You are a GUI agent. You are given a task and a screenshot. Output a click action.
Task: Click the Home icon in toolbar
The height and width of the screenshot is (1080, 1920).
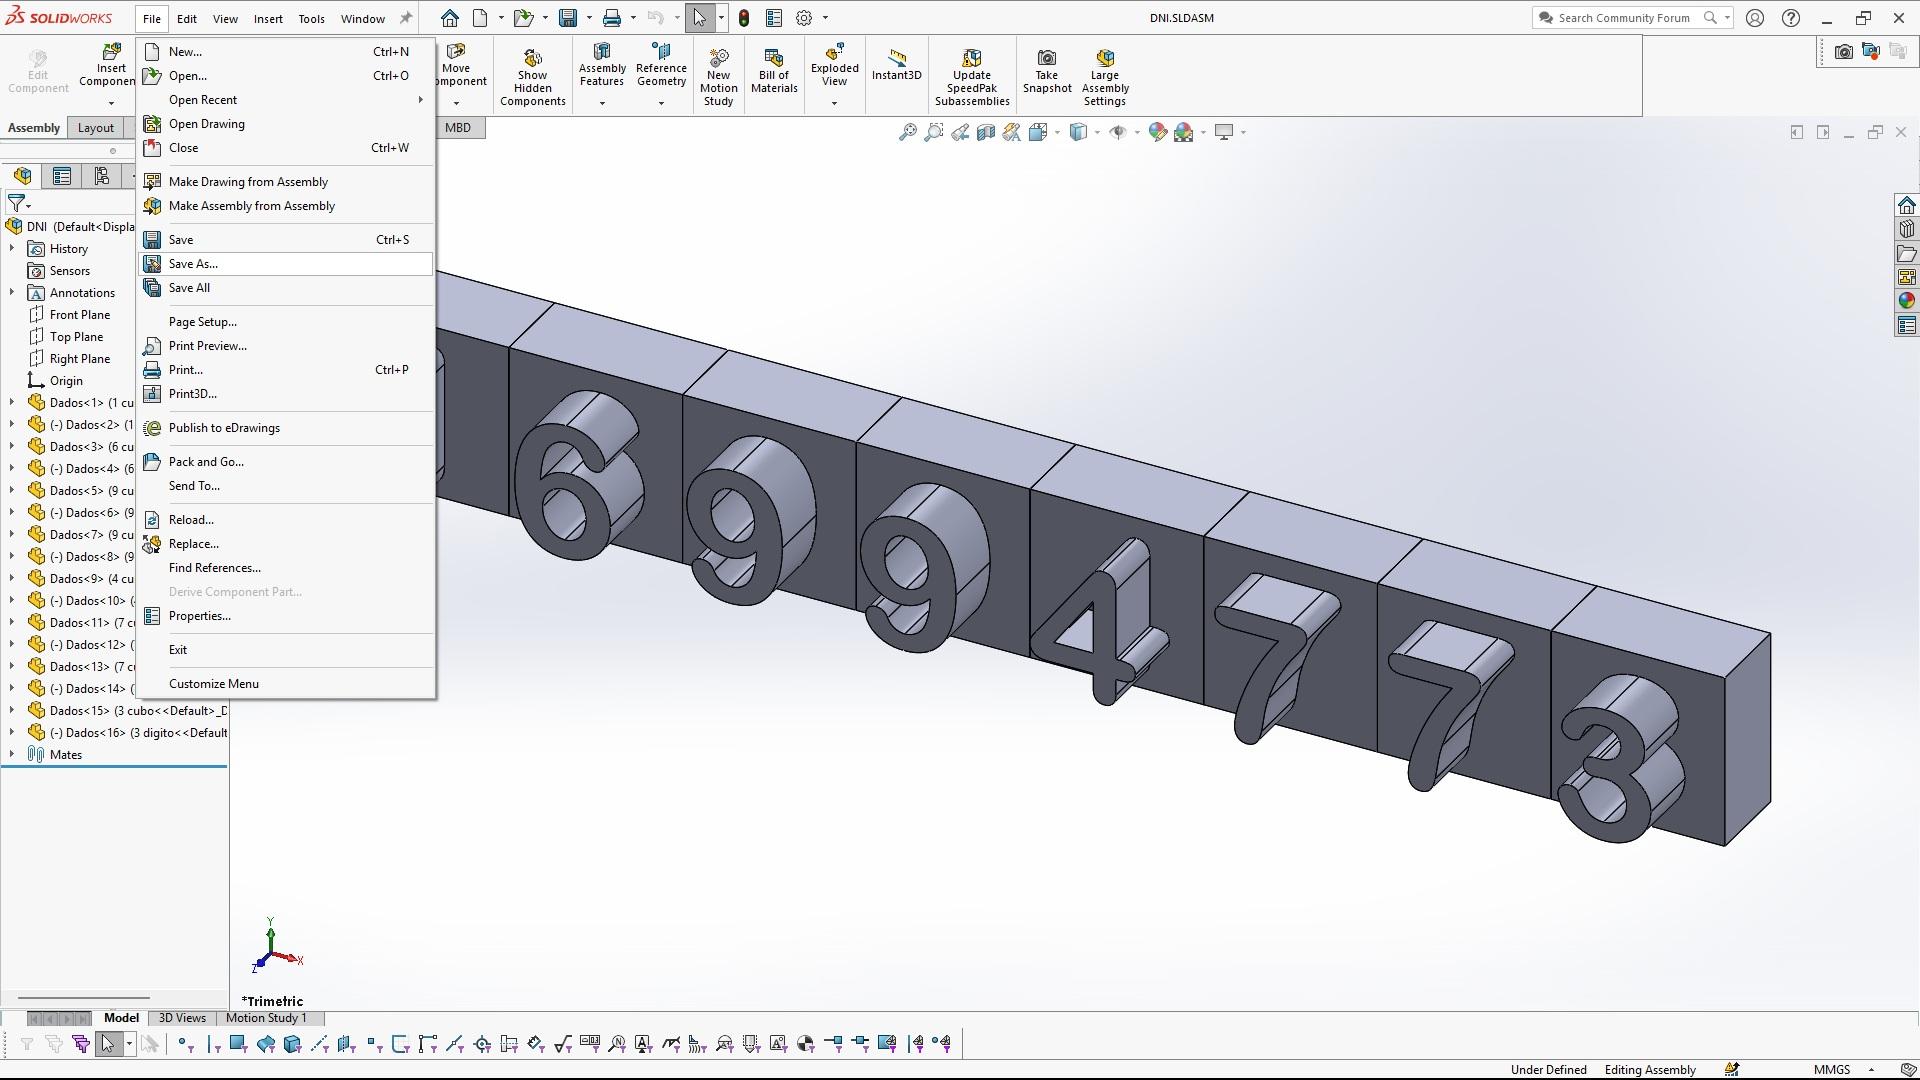click(x=450, y=18)
